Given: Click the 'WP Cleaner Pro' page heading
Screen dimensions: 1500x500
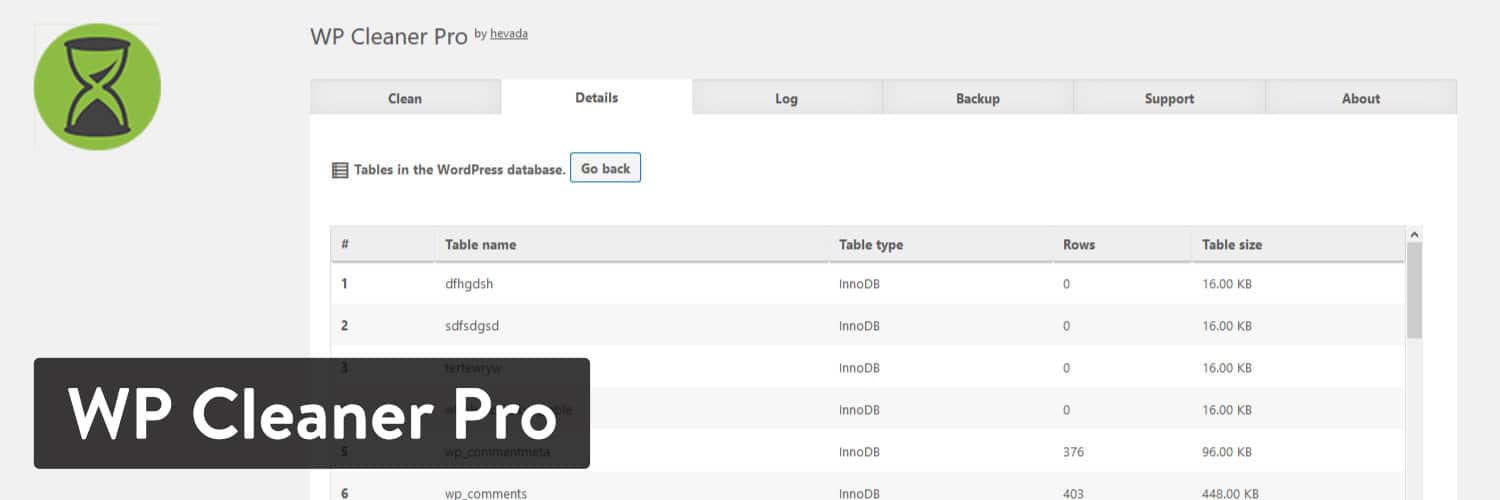Looking at the screenshot, I should (389, 36).
